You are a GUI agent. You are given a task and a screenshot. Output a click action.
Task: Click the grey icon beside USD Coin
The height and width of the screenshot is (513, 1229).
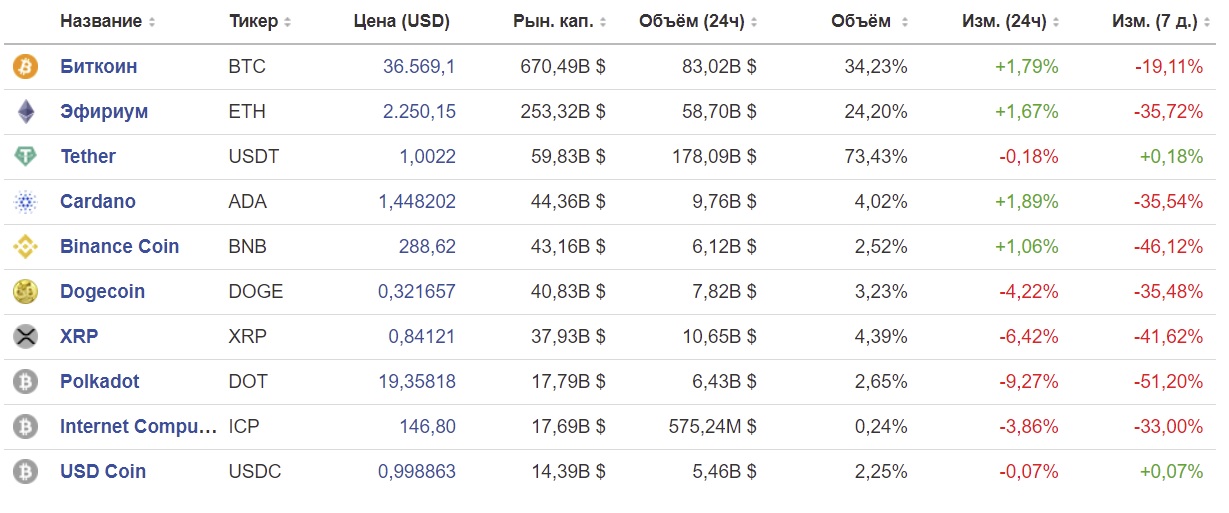click(x=25, y=472)
